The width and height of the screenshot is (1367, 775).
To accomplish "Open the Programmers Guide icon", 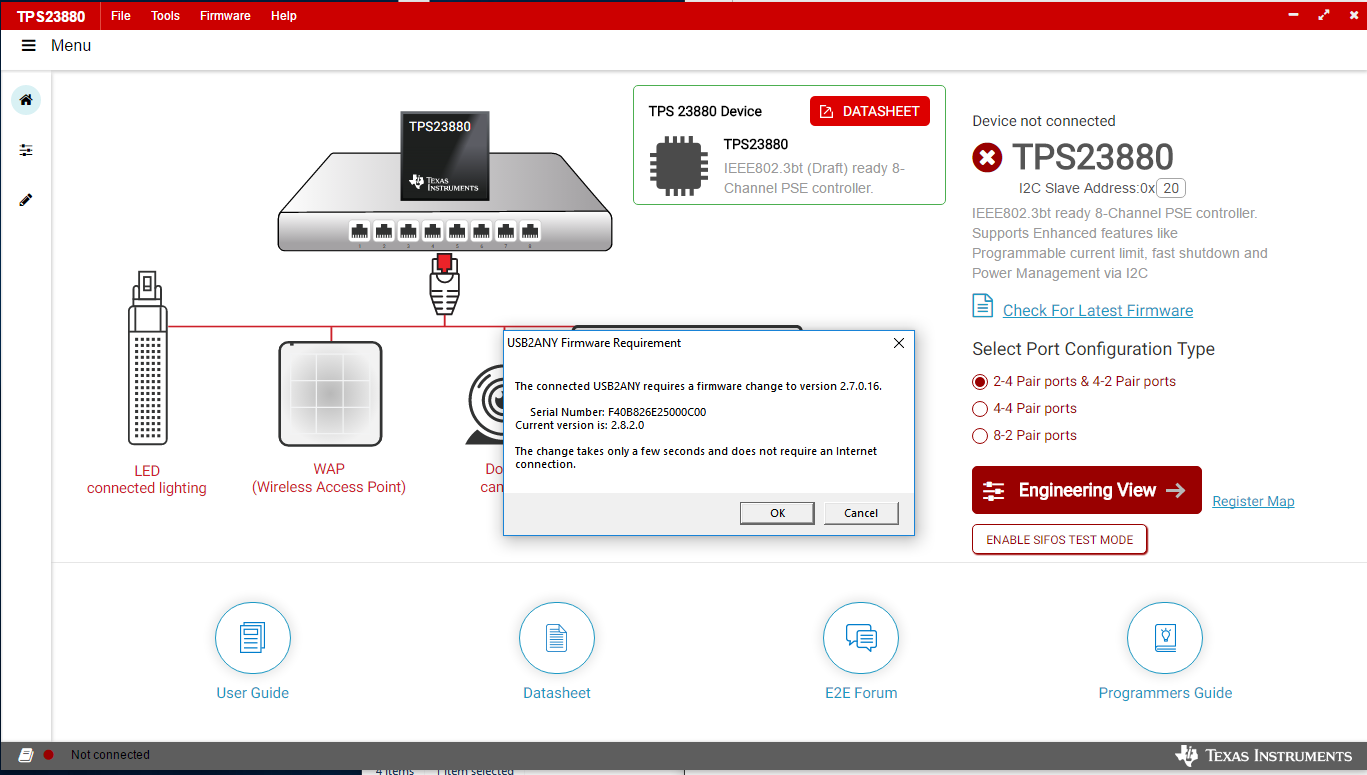I will pyautogui.click(x=1165, y=639).
